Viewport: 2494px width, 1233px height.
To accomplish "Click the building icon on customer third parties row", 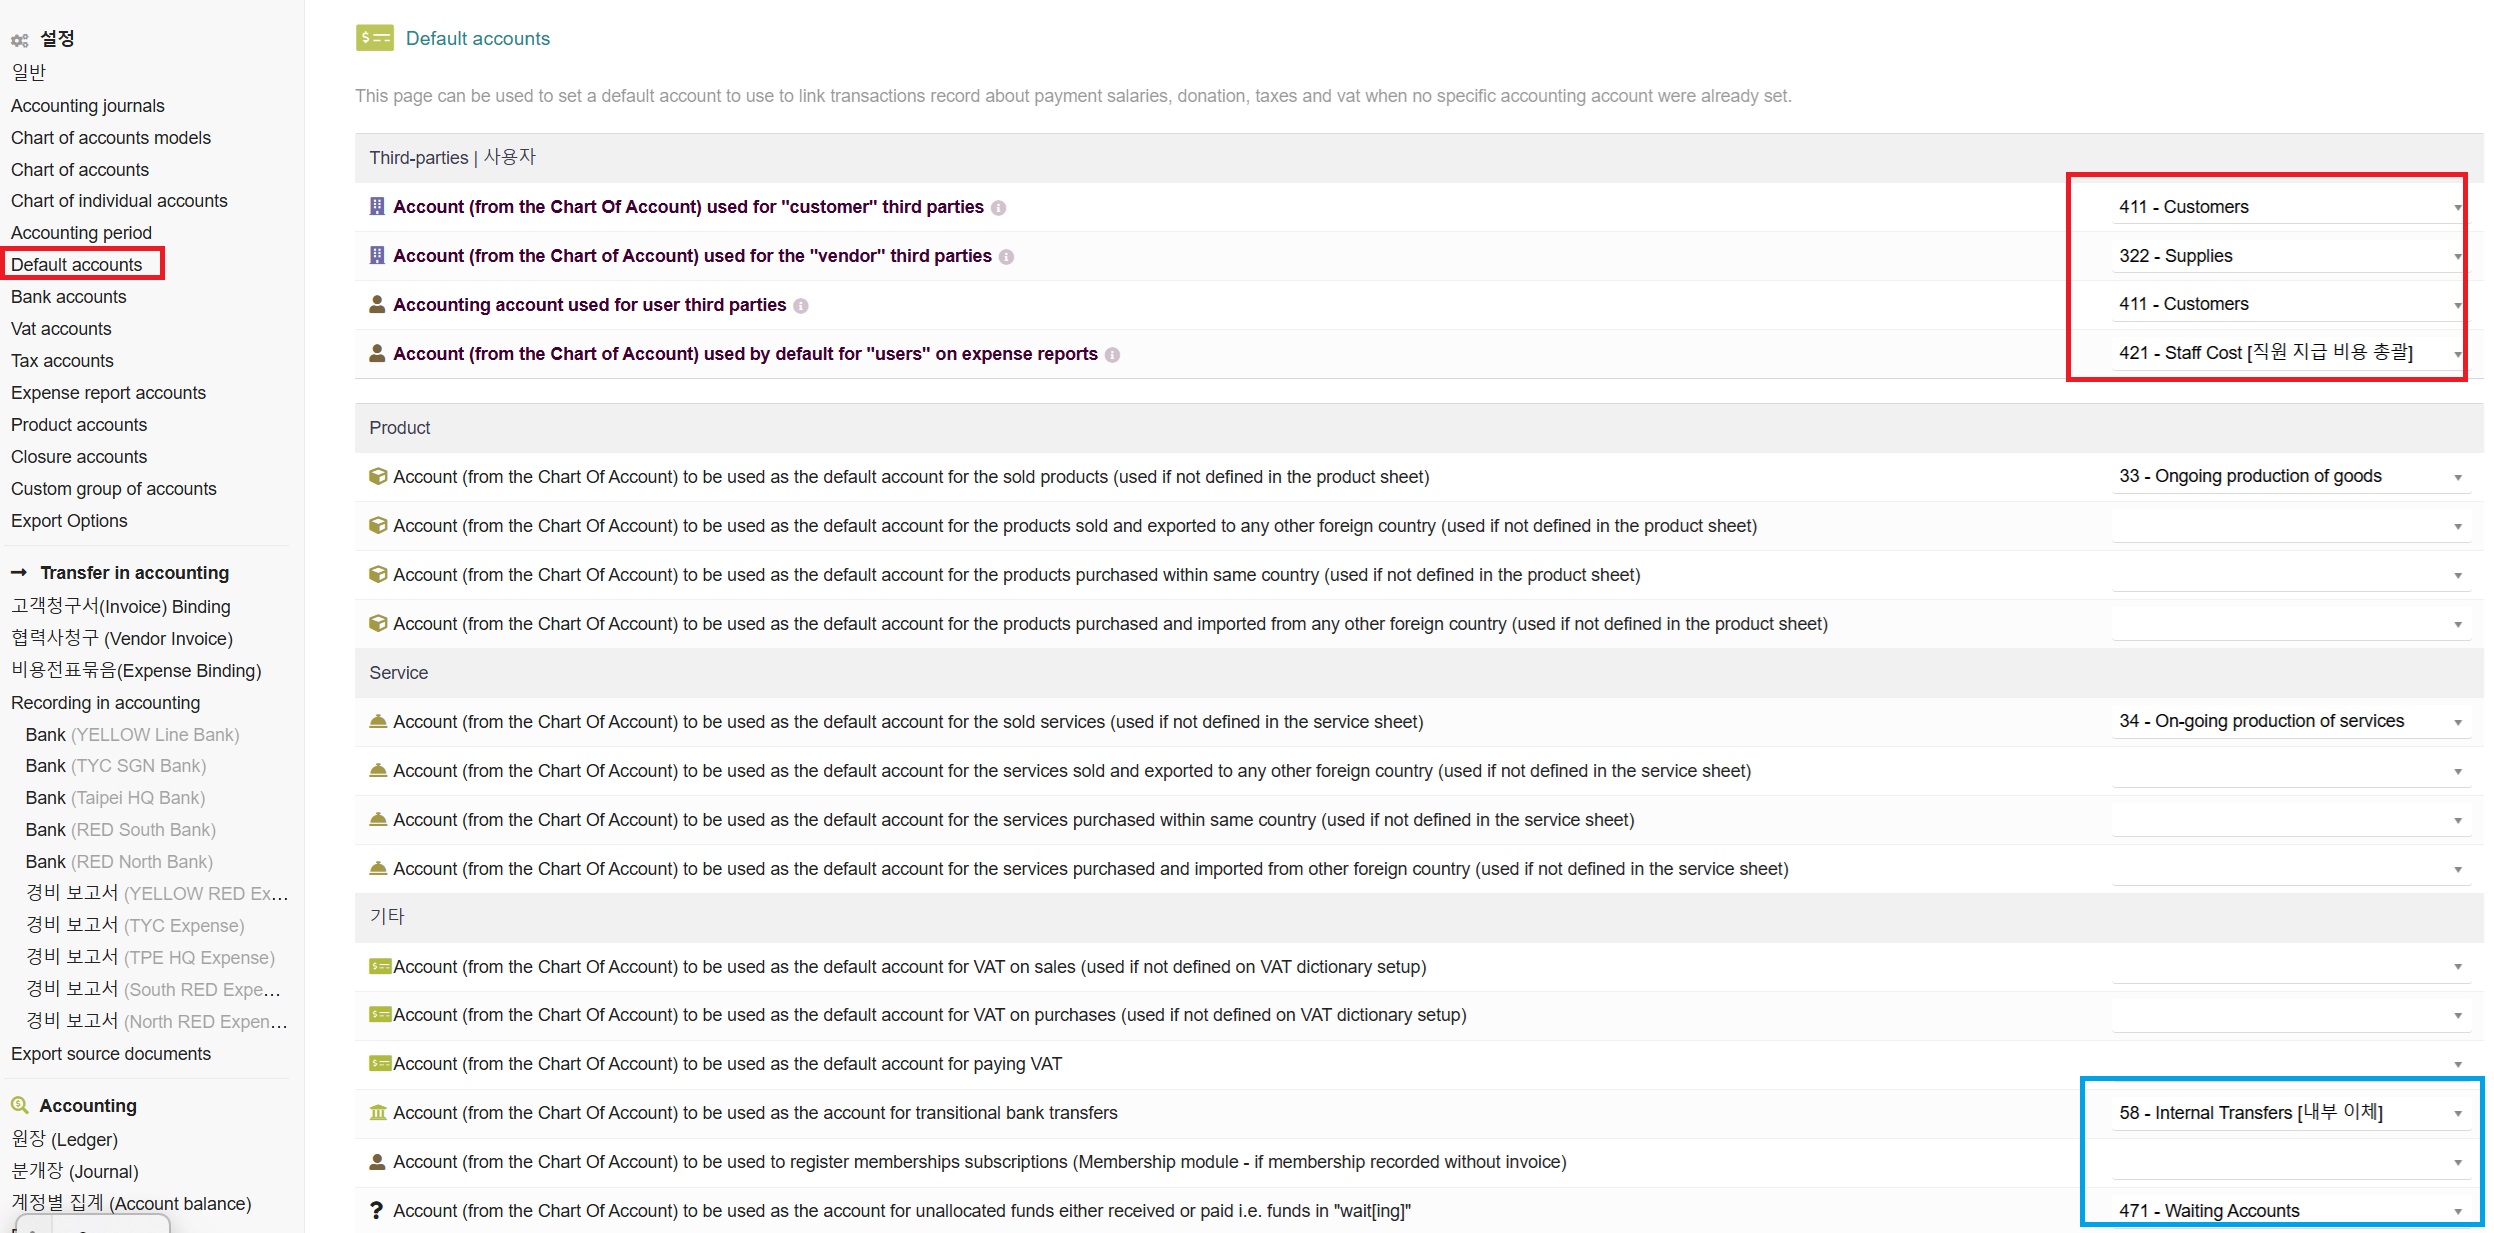I will pyautogui.click(x=377, y=207).
